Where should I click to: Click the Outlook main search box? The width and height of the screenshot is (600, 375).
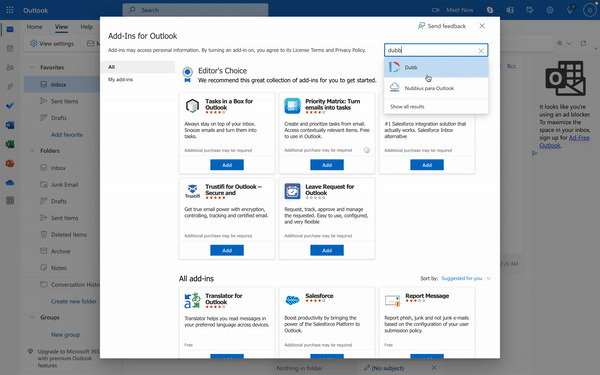pyautogui.click(x=195, y=10)
